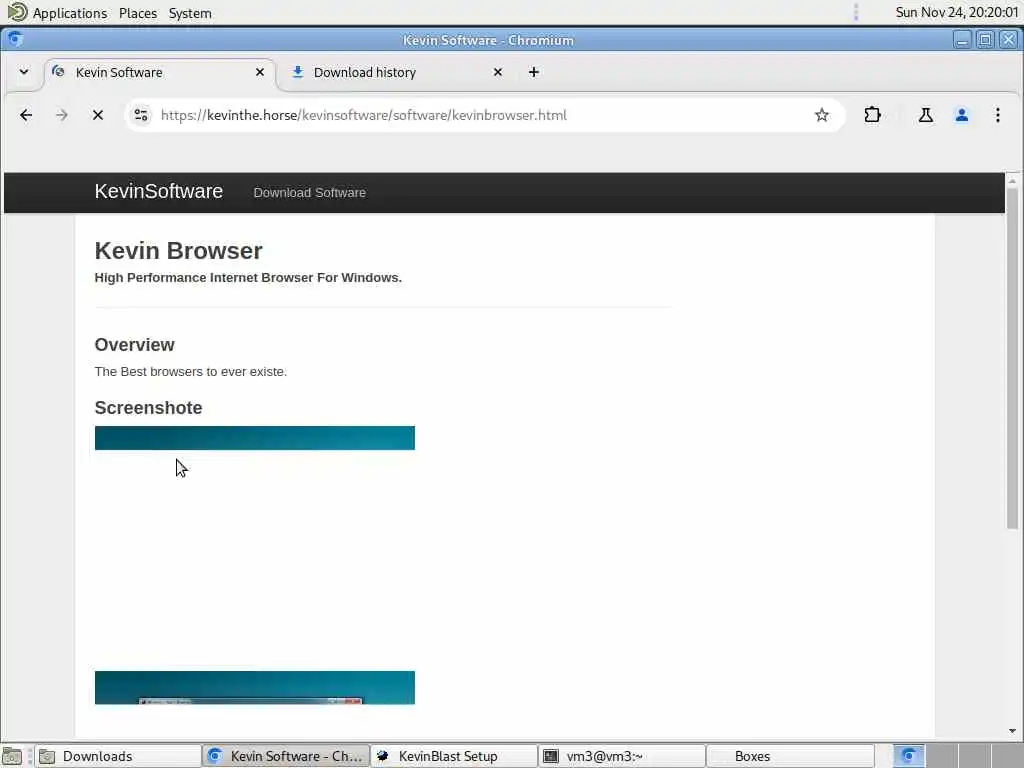This screenshot has height=768, width=1024.
Task: Switch to the Downloads taskbar window
Action: click(x=118, y=756)
